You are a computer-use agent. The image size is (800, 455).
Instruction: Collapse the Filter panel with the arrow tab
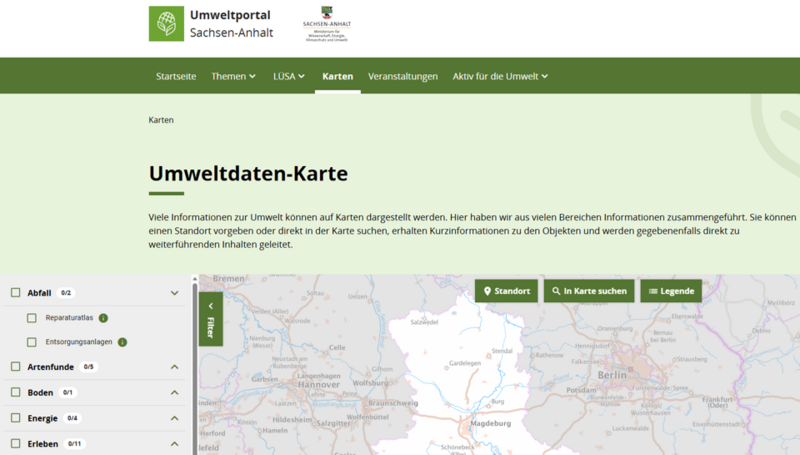coord(211,319)
